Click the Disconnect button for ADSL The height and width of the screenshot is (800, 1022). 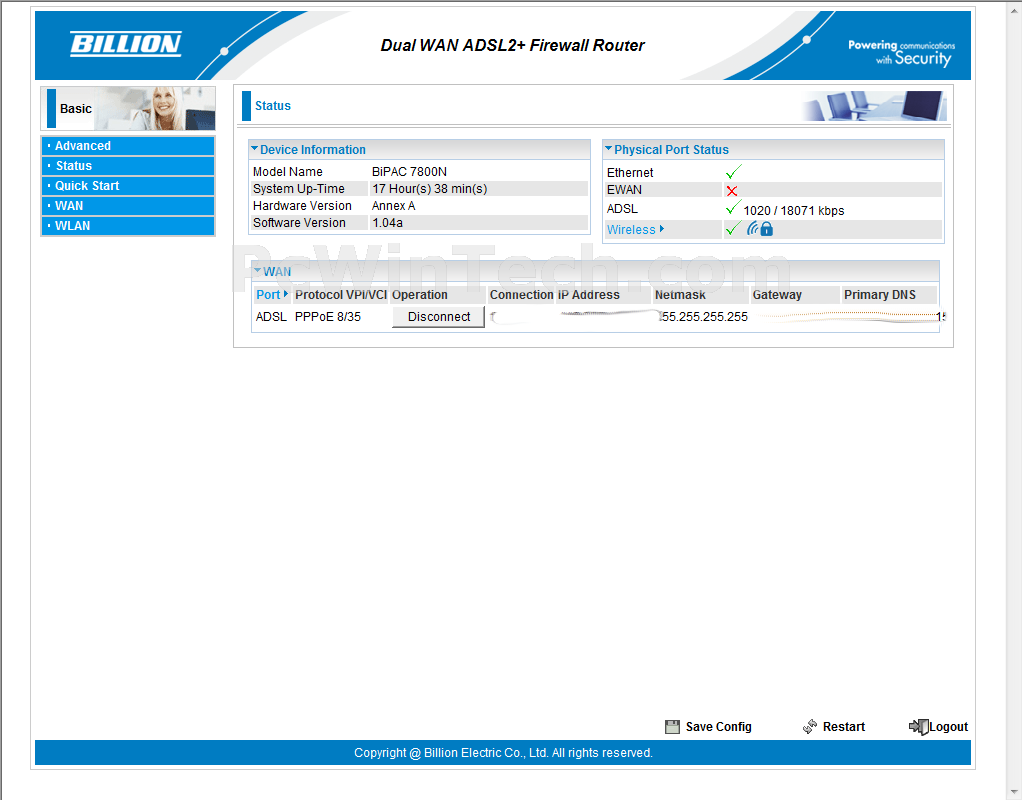point(438,317)
